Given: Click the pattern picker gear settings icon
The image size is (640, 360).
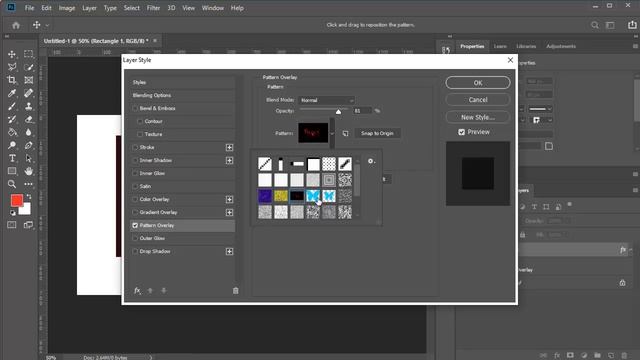Looking at the screenshot, I should pos(371,161).
